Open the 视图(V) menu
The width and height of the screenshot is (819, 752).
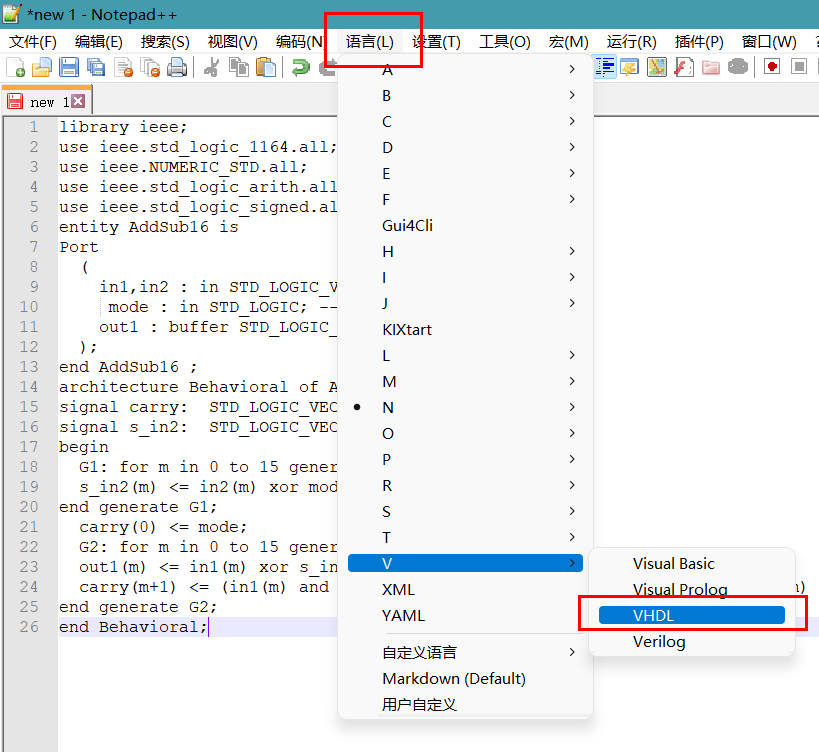(x=232, y=42)
